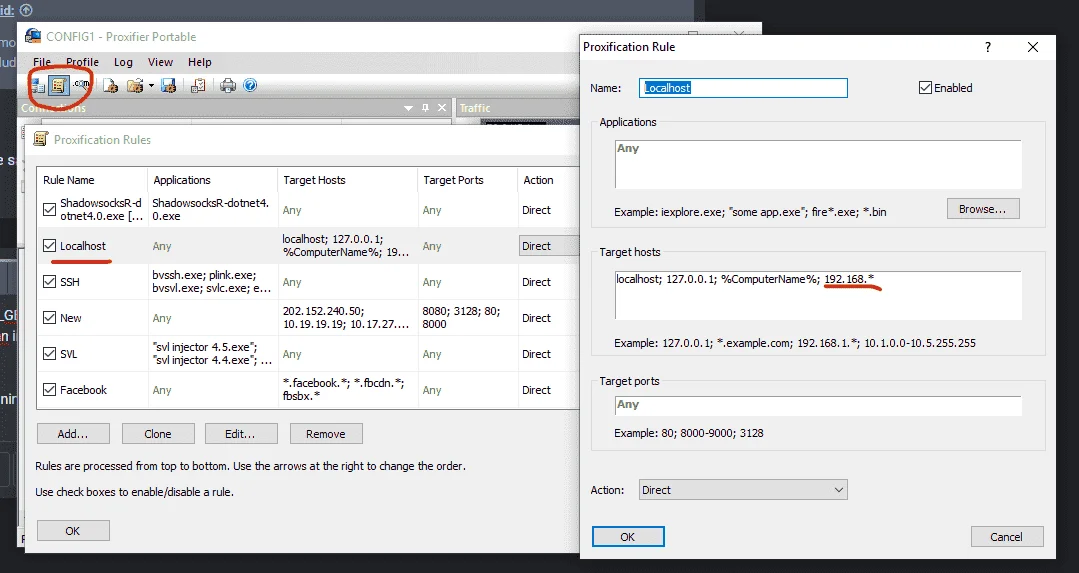1079x573 pixels.
Task: Switch to the Traffic pane tab
Action: tap(475, 108)
